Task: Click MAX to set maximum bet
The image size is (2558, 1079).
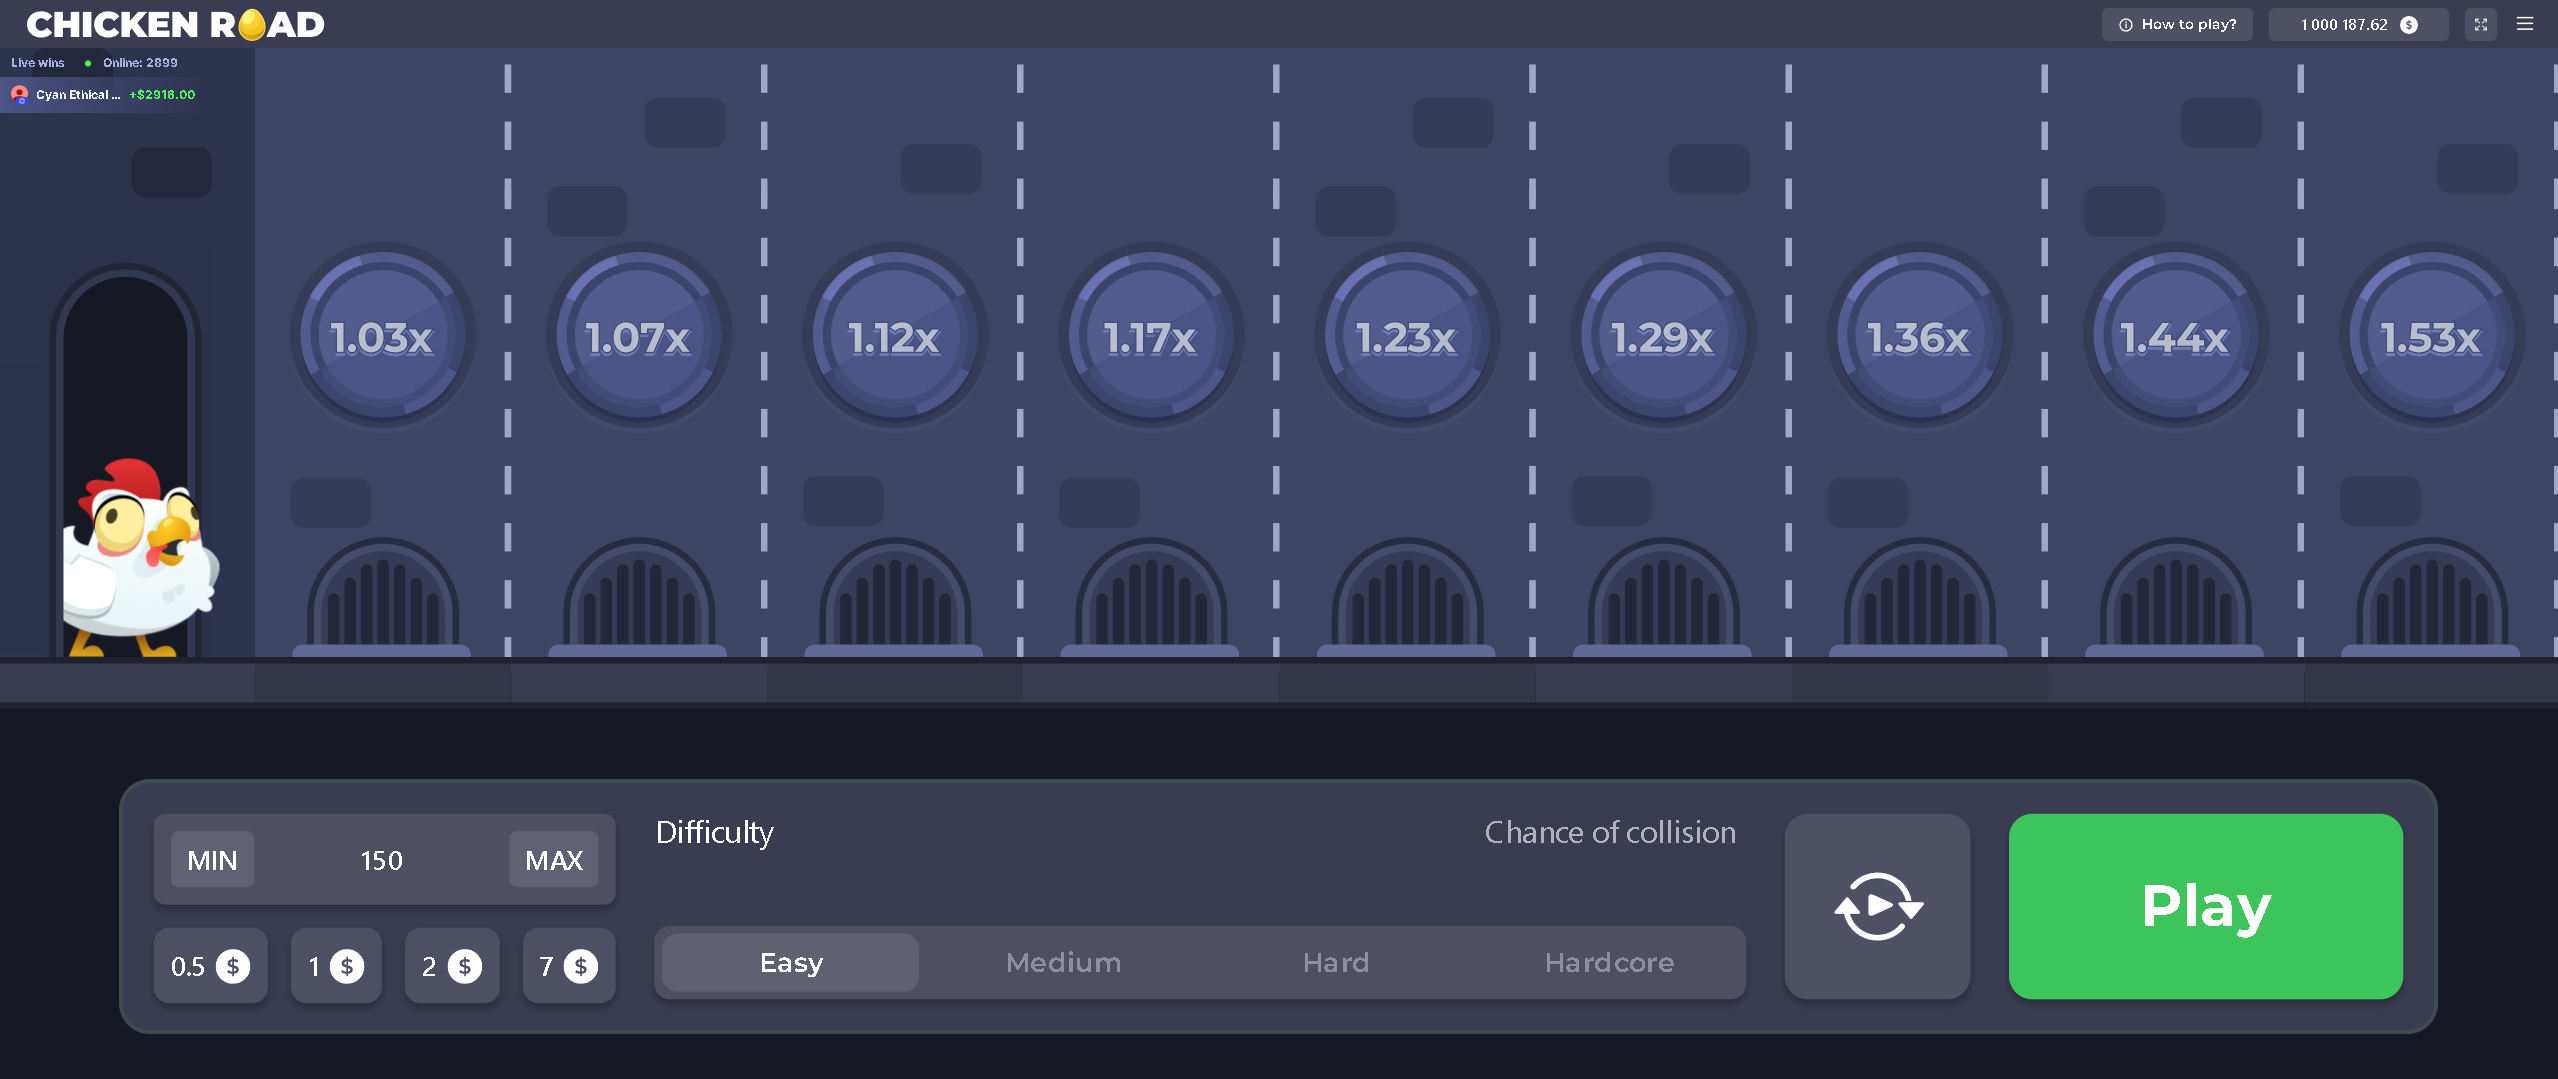Action: 552,859
